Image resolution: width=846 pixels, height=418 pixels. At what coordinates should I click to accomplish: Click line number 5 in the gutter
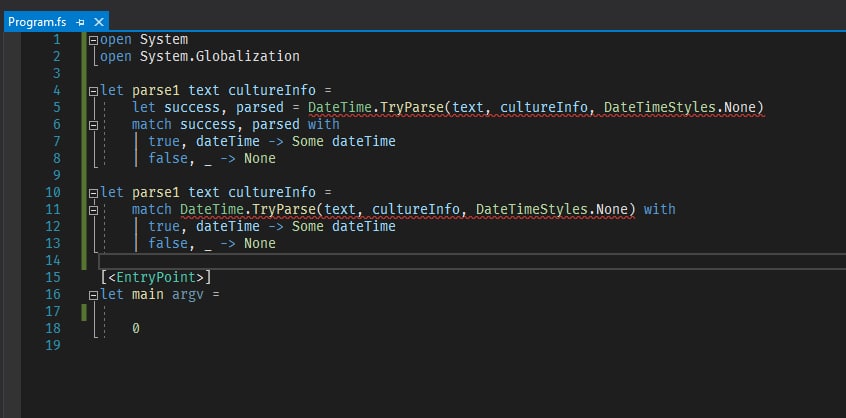coord(57,107)
